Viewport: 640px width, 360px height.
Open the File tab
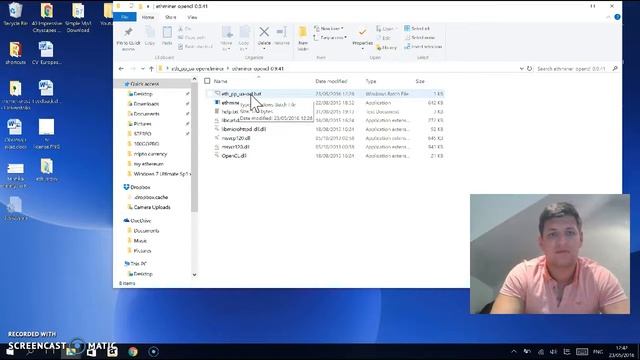click(x=125, y=17)
